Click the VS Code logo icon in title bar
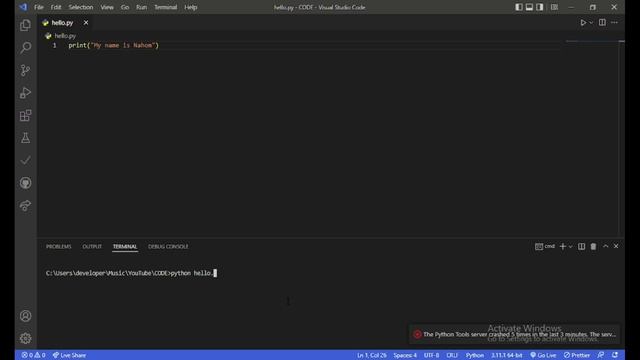640x360 pixels. coord(23,7)
